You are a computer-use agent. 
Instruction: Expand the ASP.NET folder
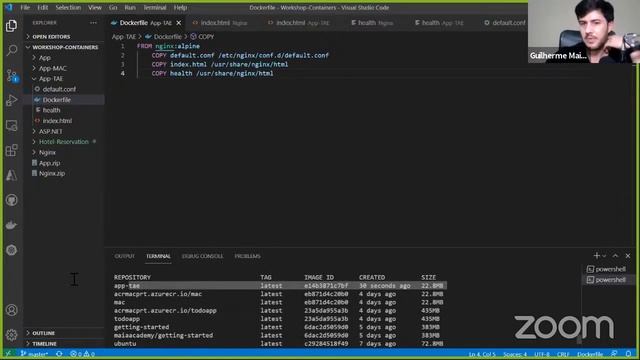click(50, 131)
